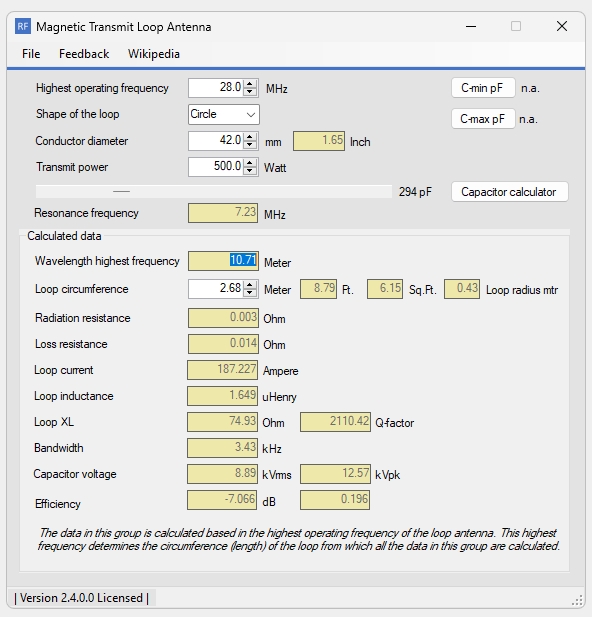The width and height of the screenshot is (592, 617).
Task: Click the C-min pF button
Action: click(483, 88)
